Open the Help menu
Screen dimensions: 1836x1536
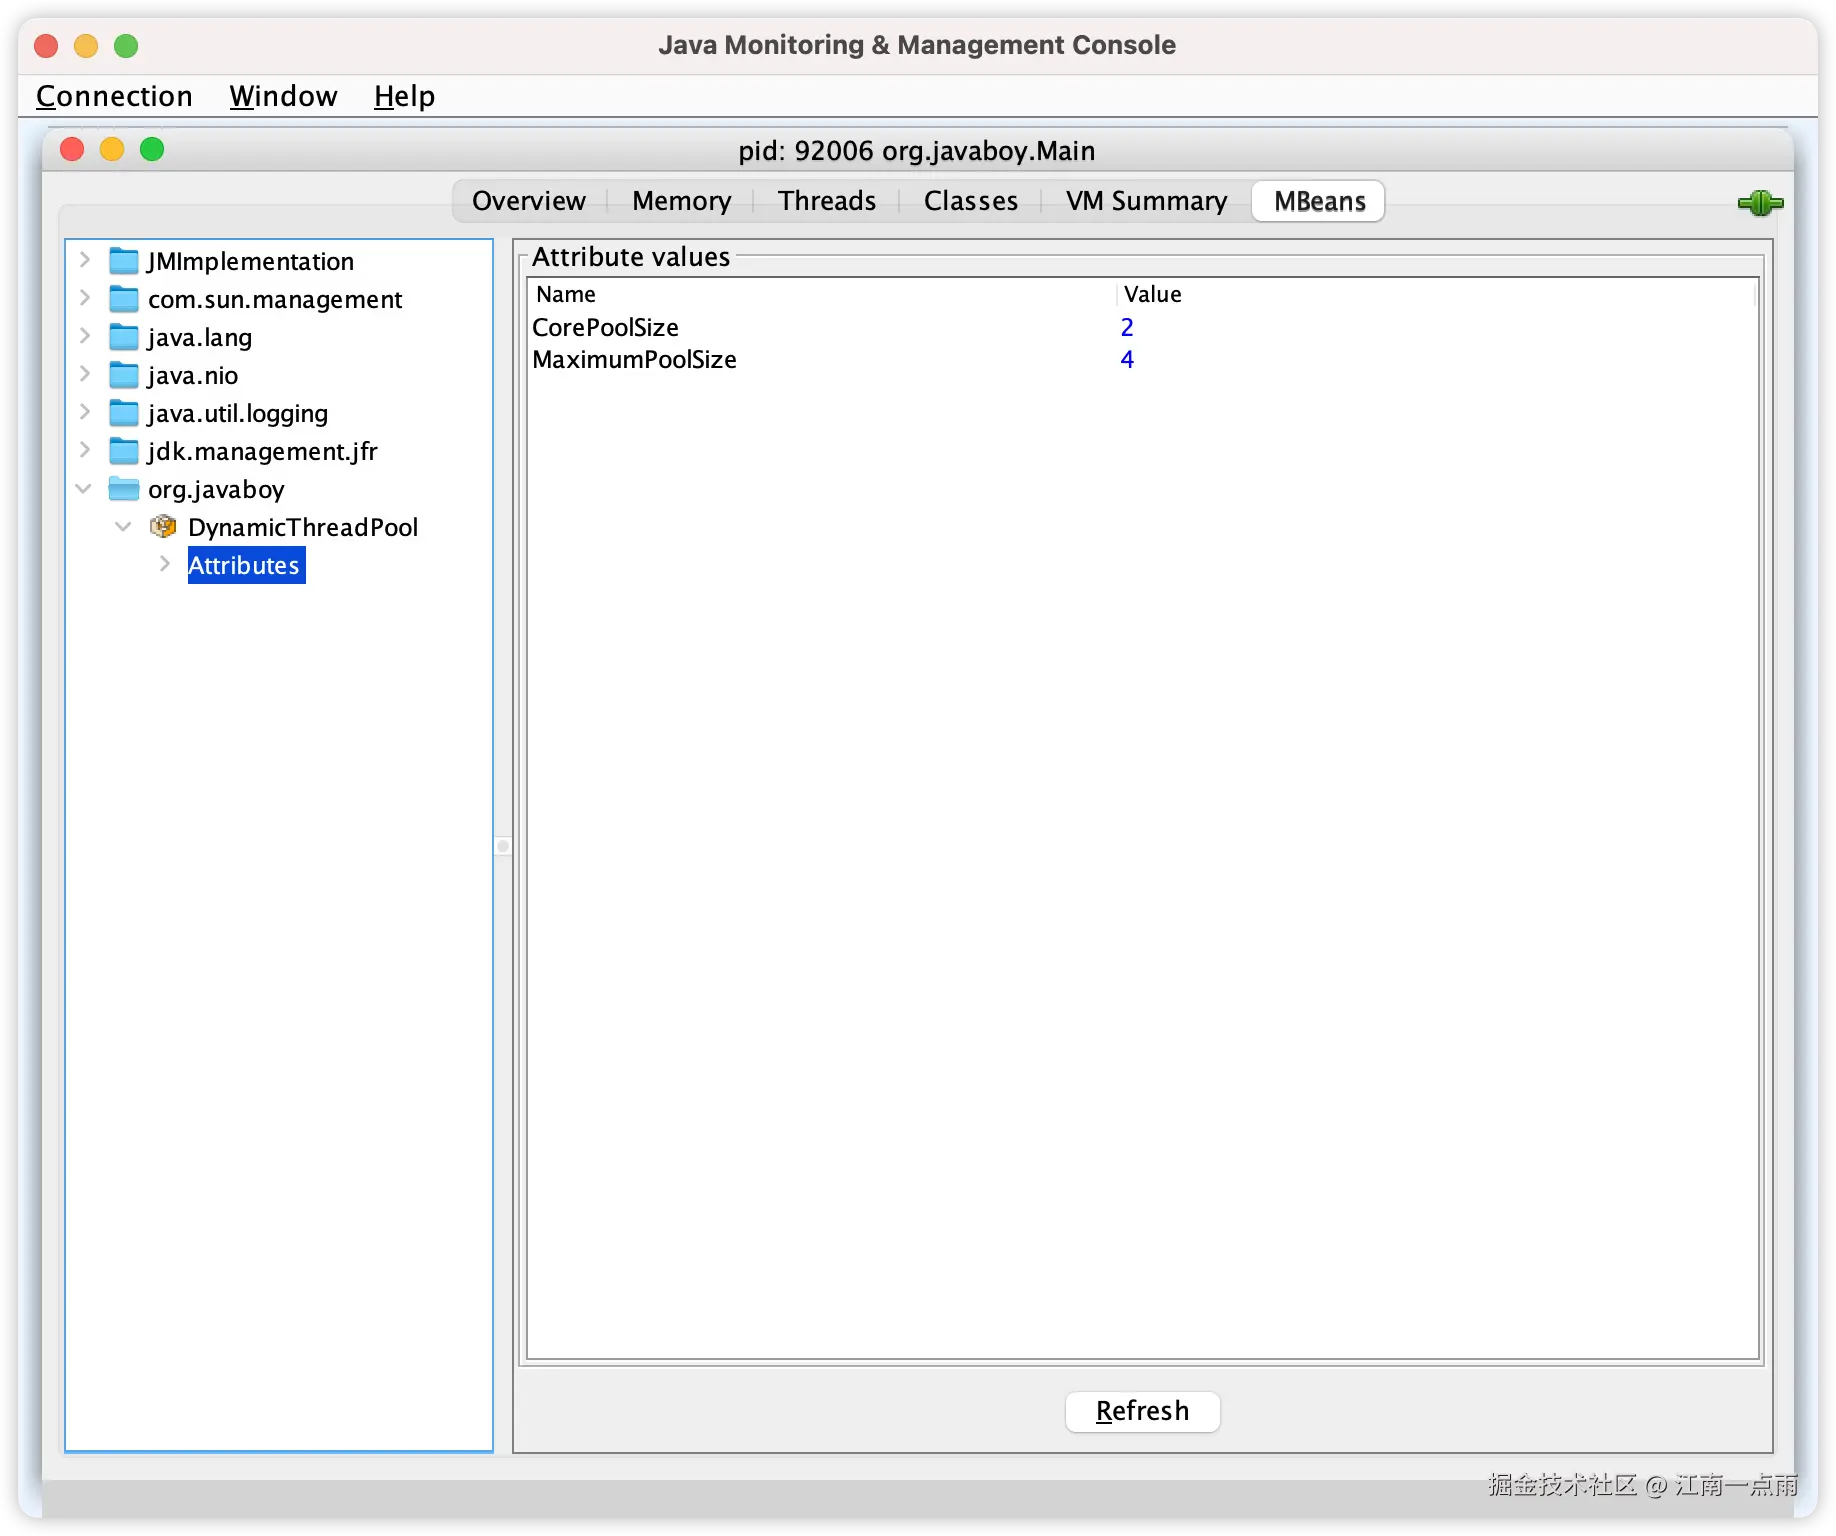pyautogui.click(x=404, y=96)
